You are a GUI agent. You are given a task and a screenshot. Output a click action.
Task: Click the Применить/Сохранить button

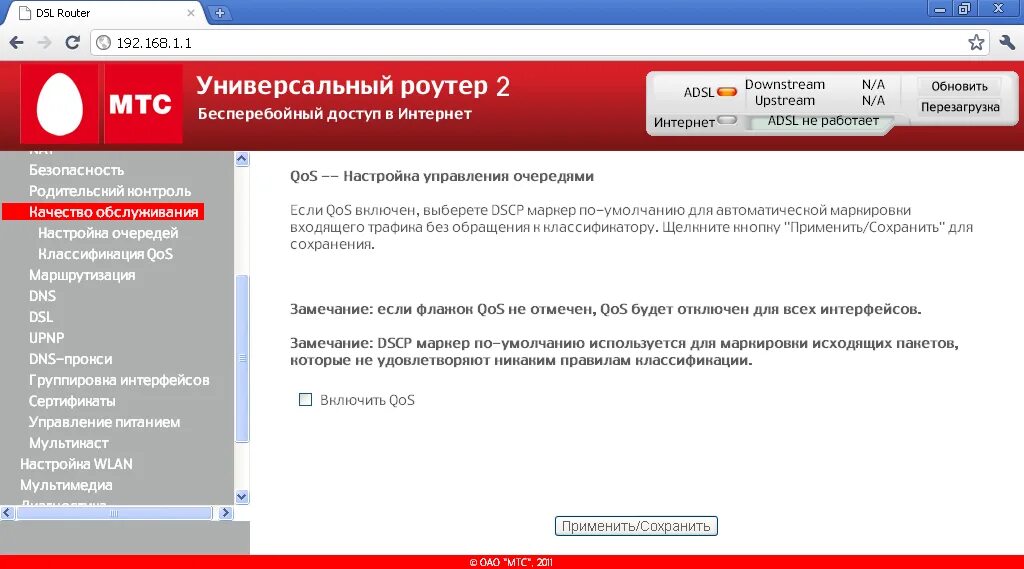tap(636, 526)
